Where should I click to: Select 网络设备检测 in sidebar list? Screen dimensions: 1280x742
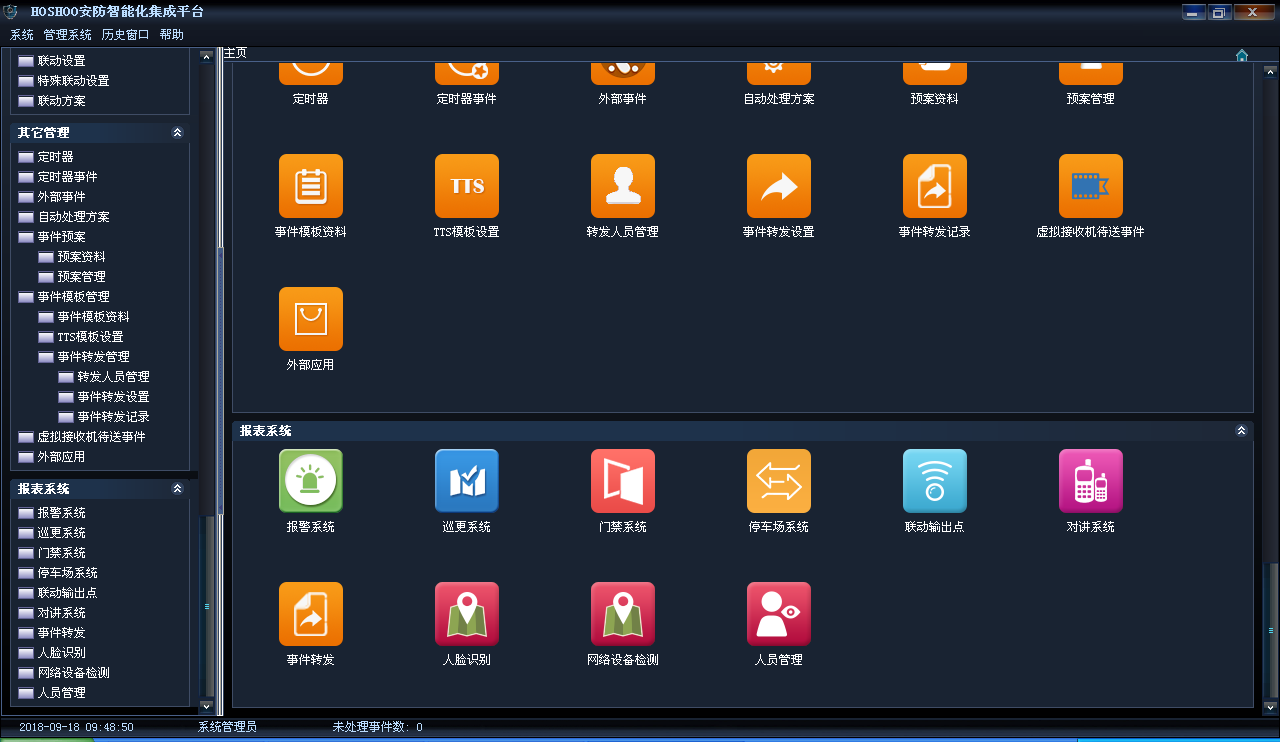pyautogui.click(x=73, y=673)
